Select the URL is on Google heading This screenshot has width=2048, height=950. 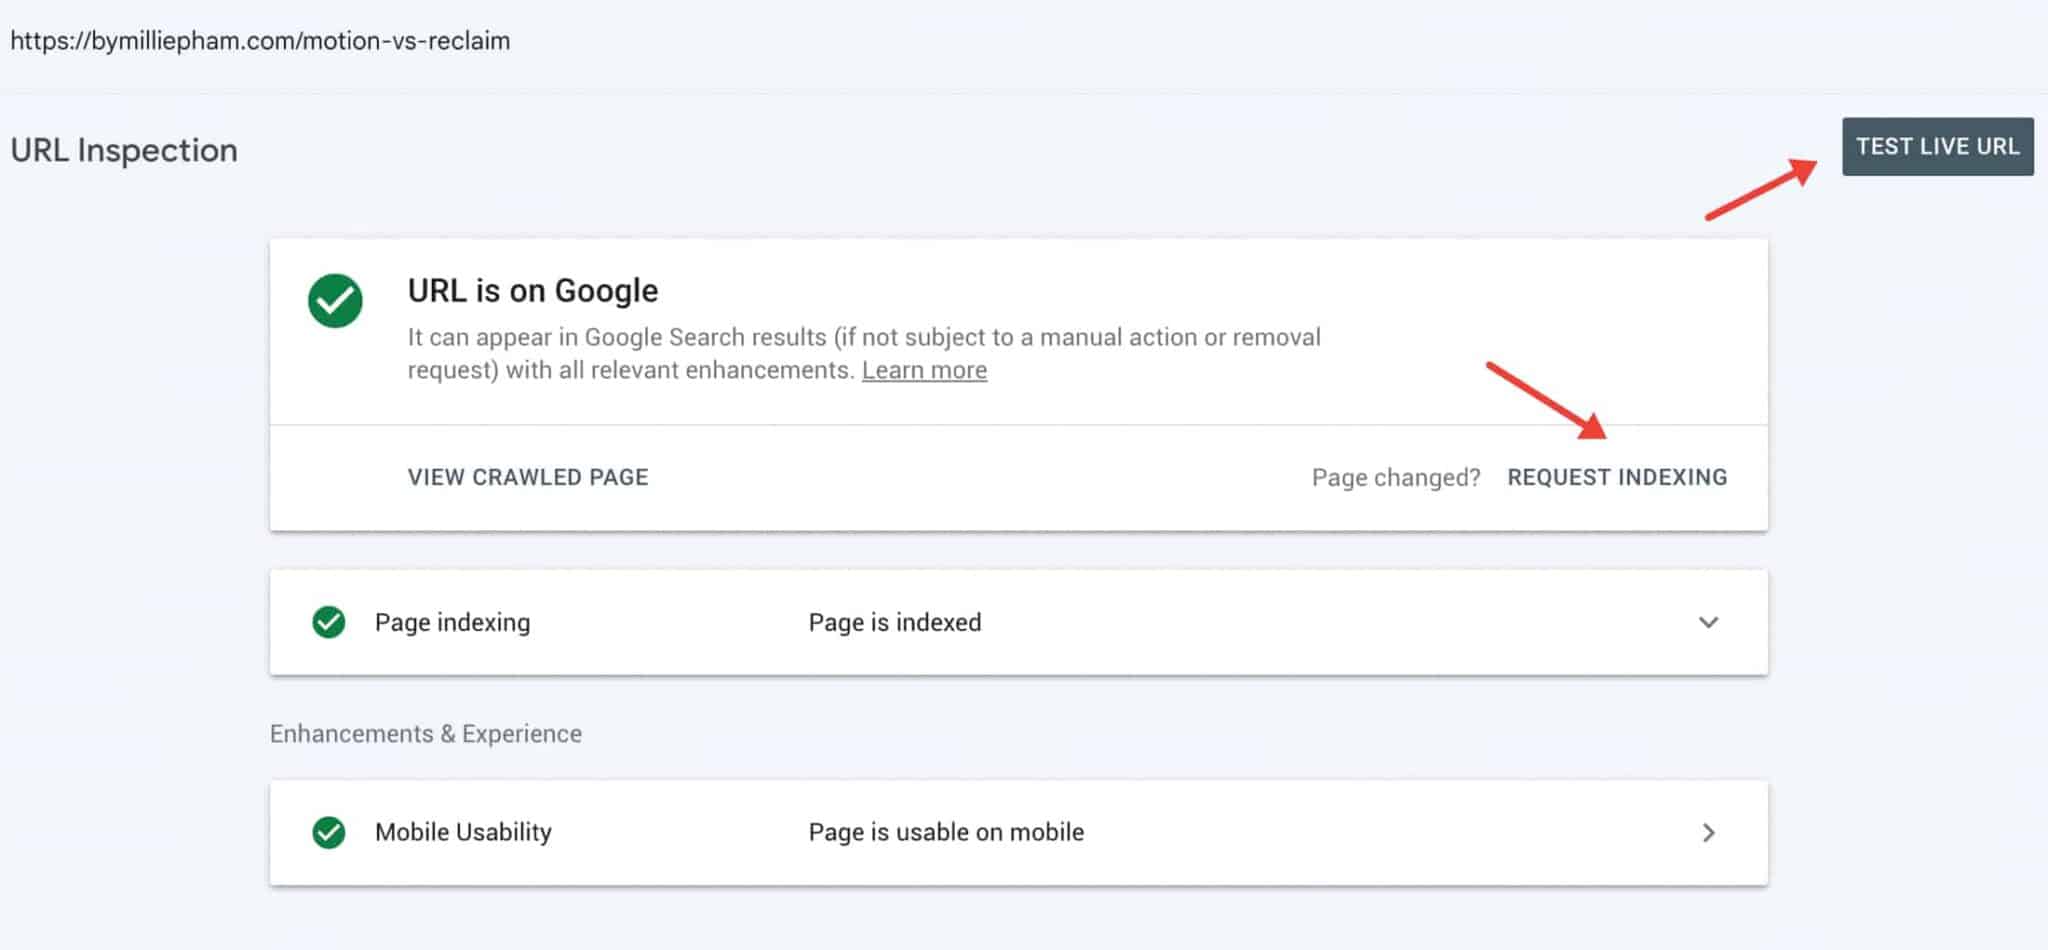pos(531,290)
